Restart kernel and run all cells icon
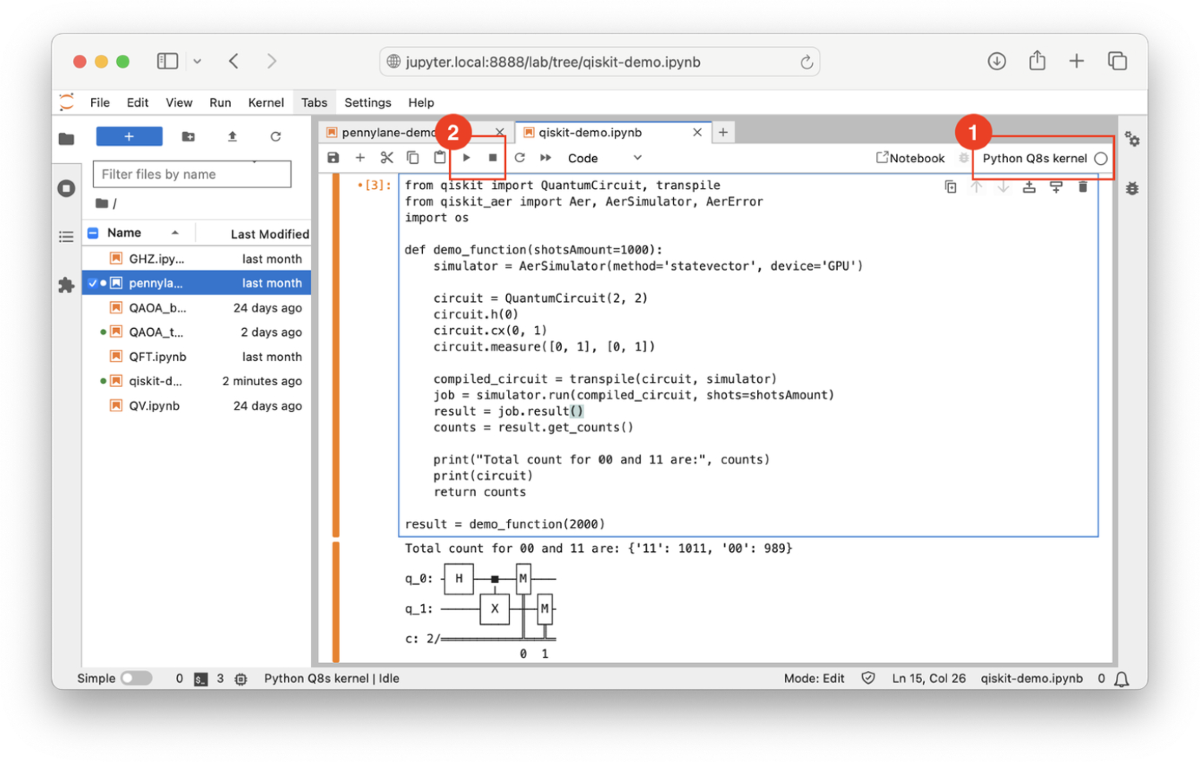This screenshot has width=1200, height=762. 544,157
